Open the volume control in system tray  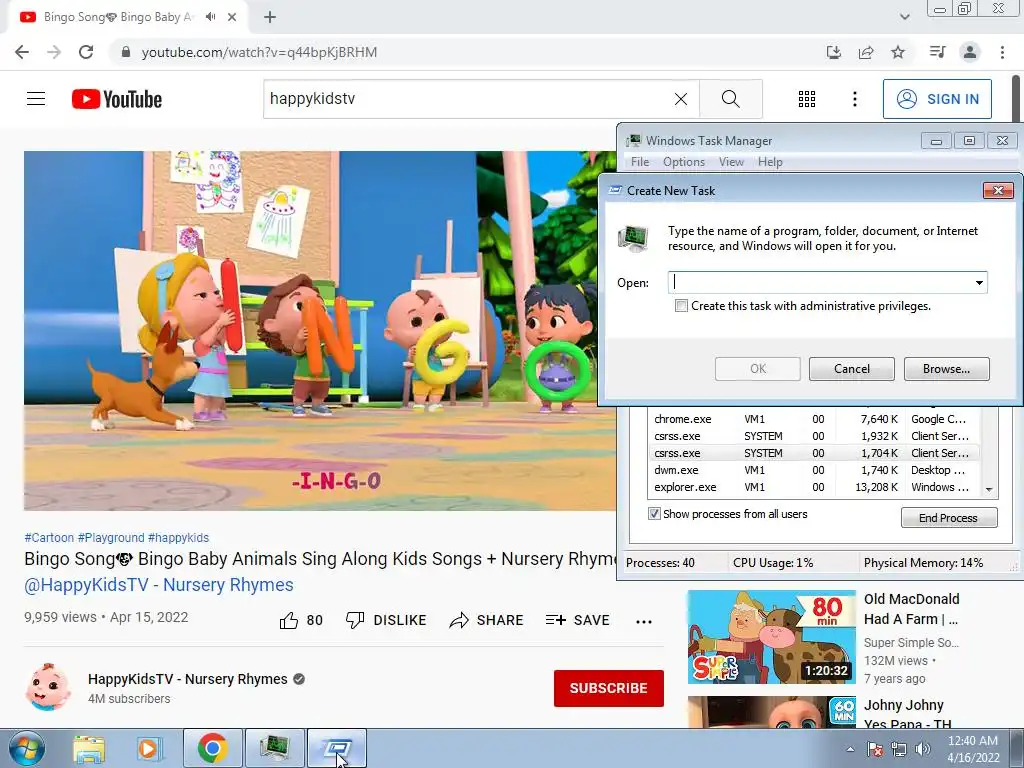[x=923, y=749]
